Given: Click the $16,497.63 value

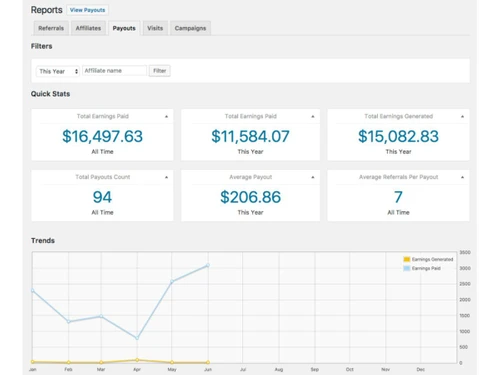Looking at the screenshot, I should (x=102, y=136).
